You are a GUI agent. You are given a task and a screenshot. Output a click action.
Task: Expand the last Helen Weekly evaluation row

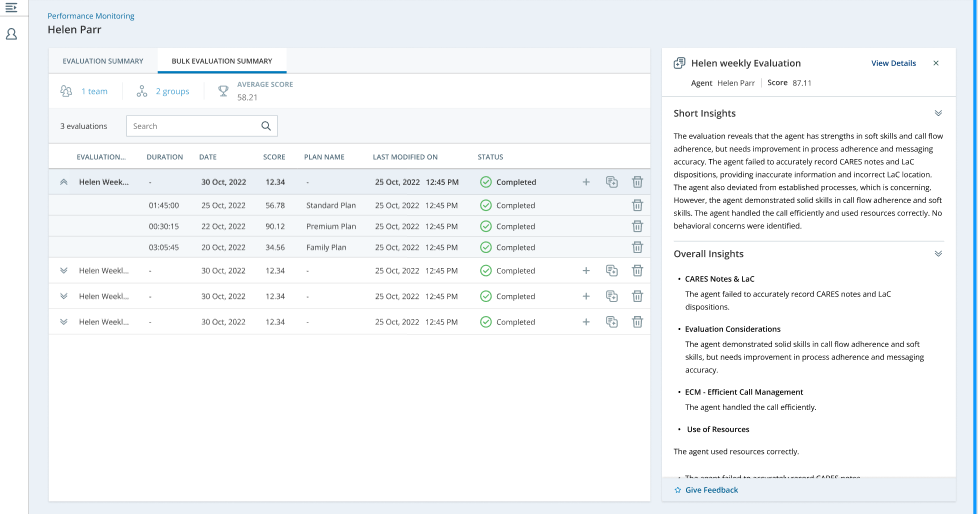[x=64, y=322]
